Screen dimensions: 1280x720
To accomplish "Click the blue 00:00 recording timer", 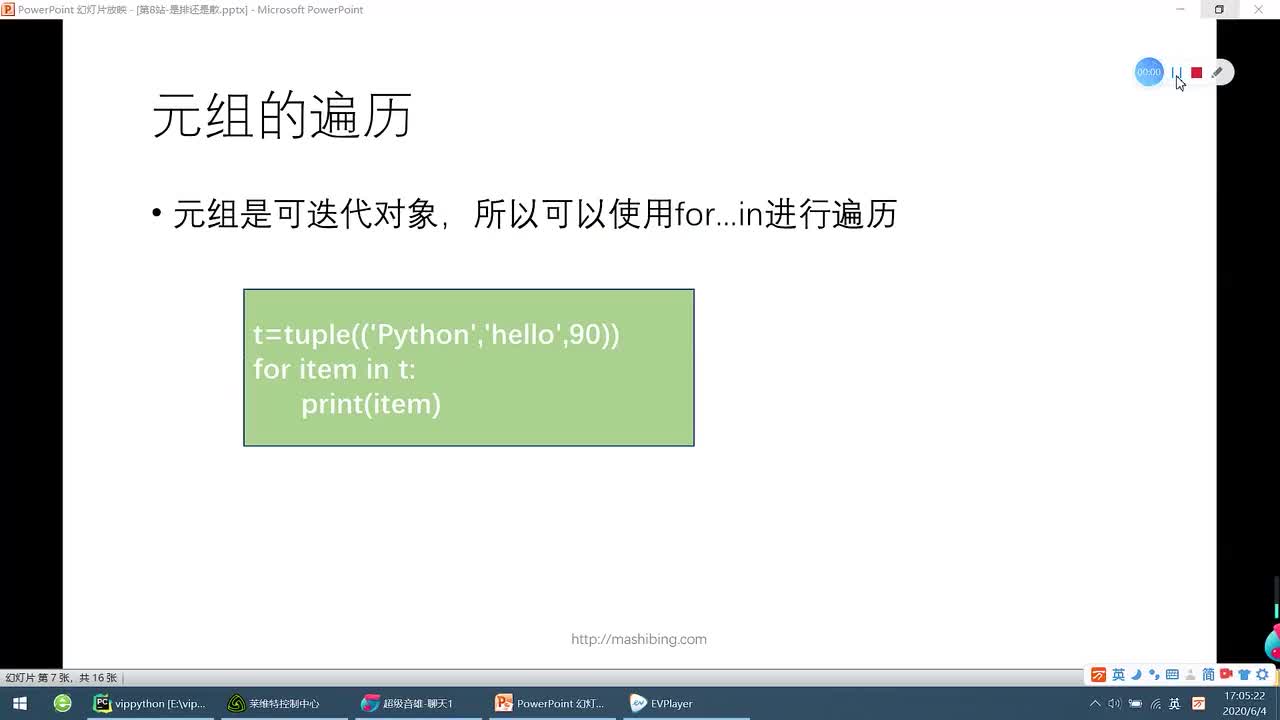I will (1149, 72).
